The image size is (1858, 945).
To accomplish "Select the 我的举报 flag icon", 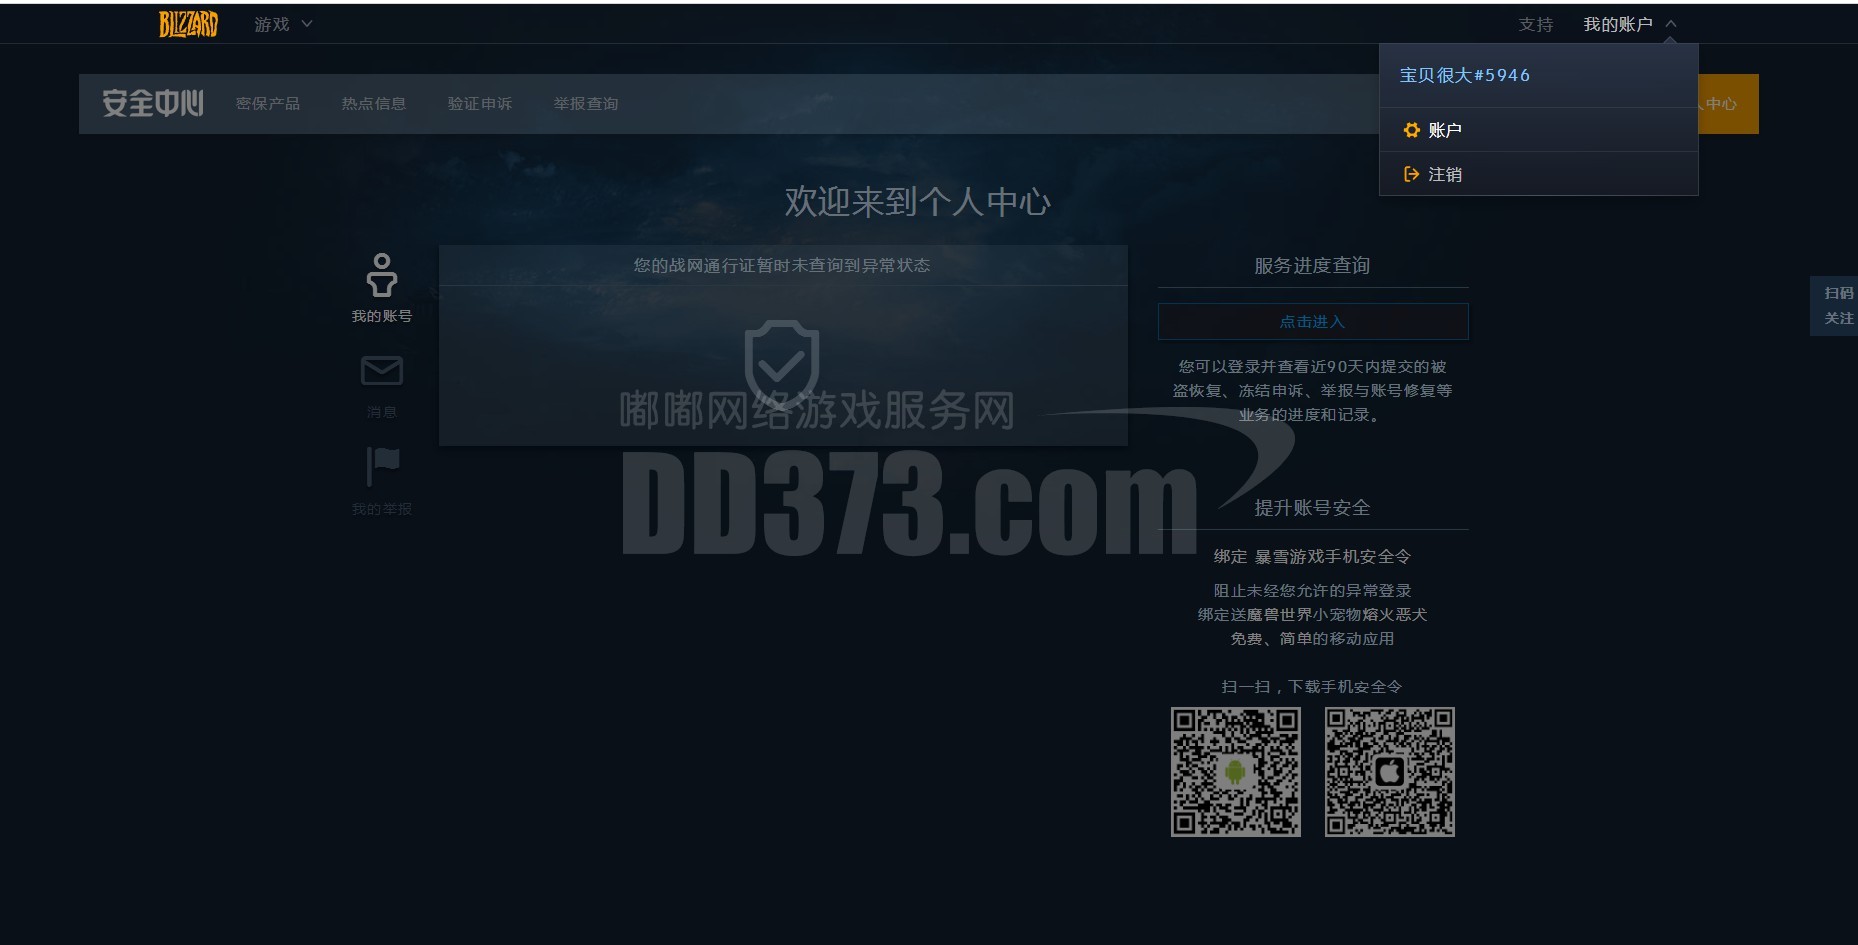I will coord(381,463).
